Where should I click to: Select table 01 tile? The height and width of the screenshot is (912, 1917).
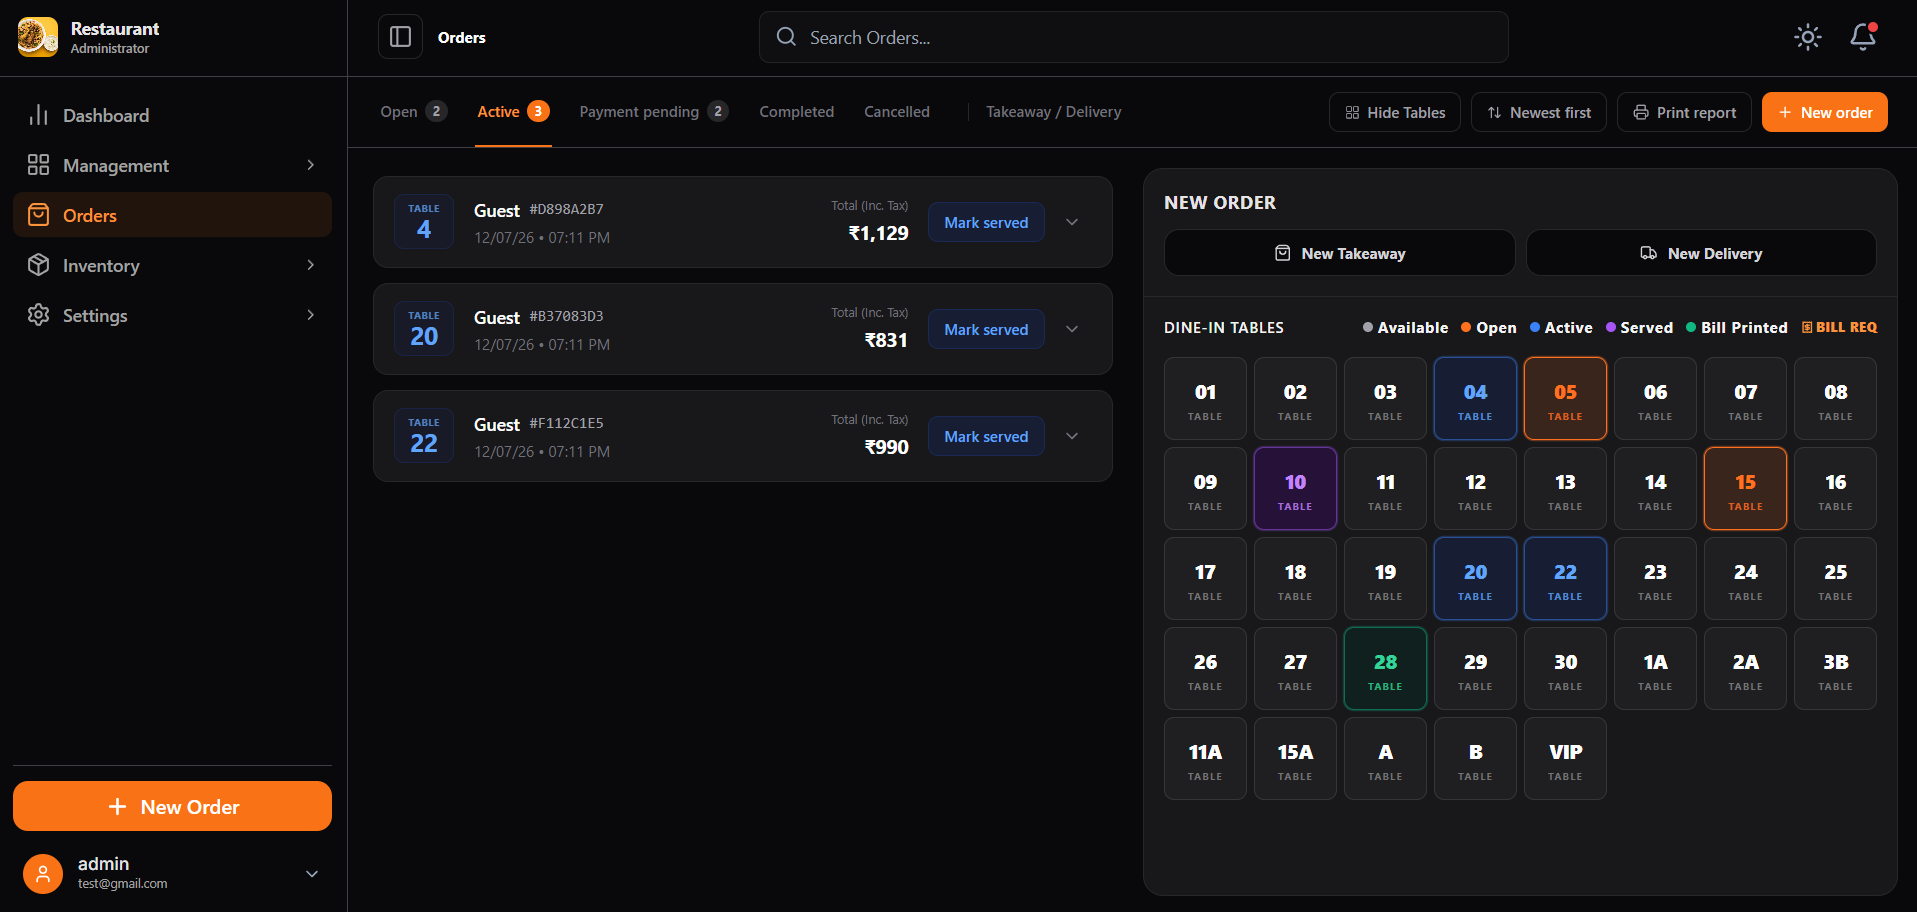coord(1205,398)
